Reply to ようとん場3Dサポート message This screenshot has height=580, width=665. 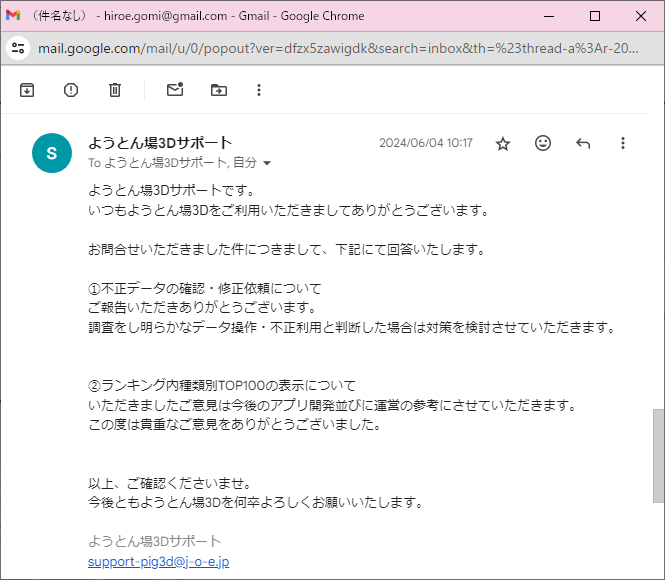coord(583,143)
